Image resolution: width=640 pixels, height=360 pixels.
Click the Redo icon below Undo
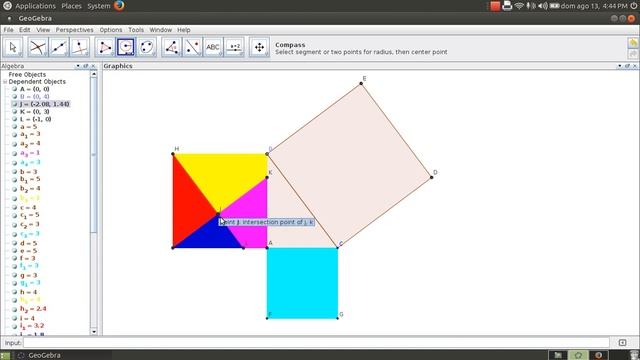click(x=633, y=54)
